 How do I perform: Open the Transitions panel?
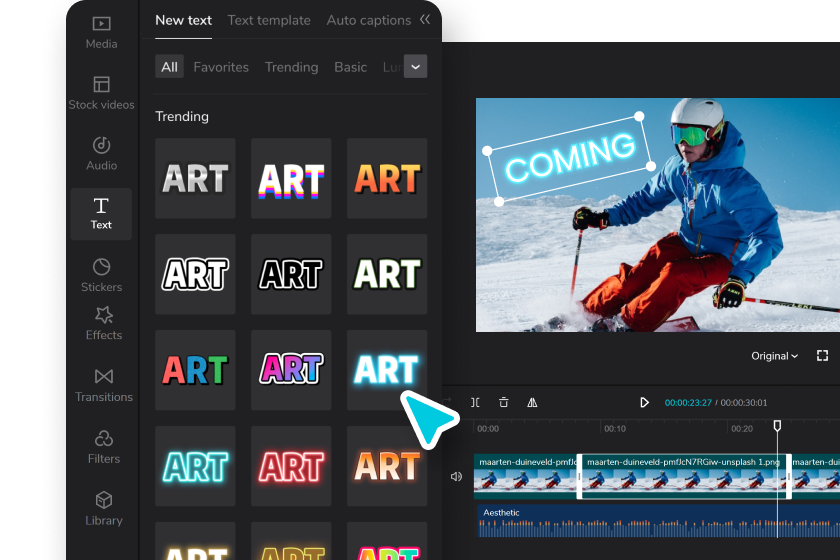click(x=104, y=385)
